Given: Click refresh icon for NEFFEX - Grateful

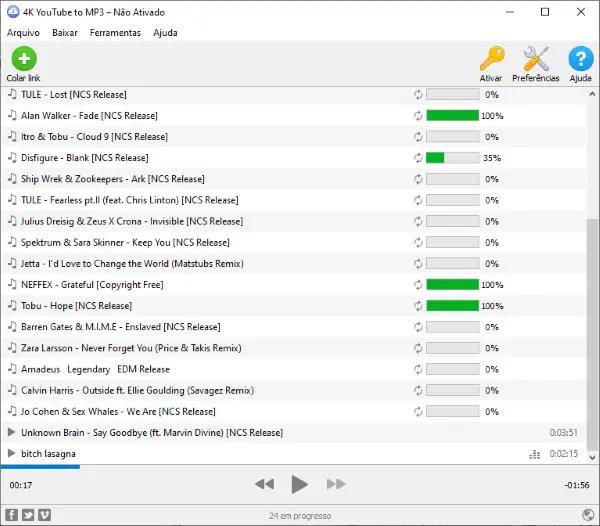Looking at the screenshot, I should [418, 285].
